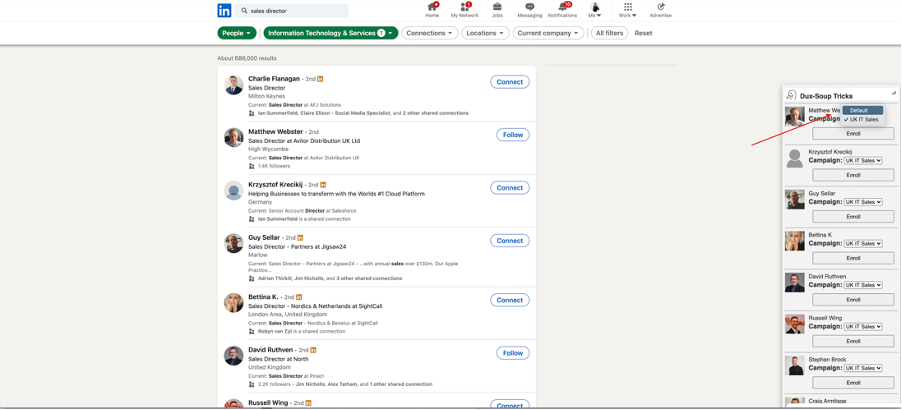This screenshot has width=902, height=410.
Task: Click the Dux-Soup Tricks logo icon
Action: (x=792, y=95)
